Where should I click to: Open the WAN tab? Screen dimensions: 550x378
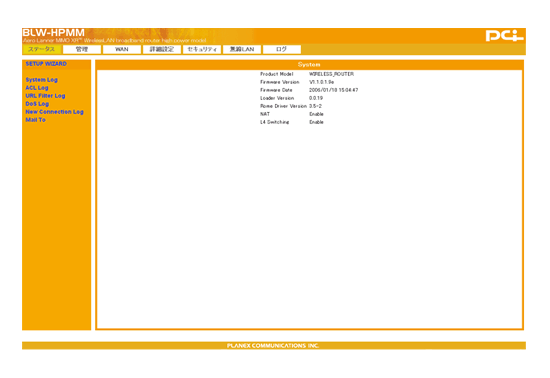click(122, 49)
